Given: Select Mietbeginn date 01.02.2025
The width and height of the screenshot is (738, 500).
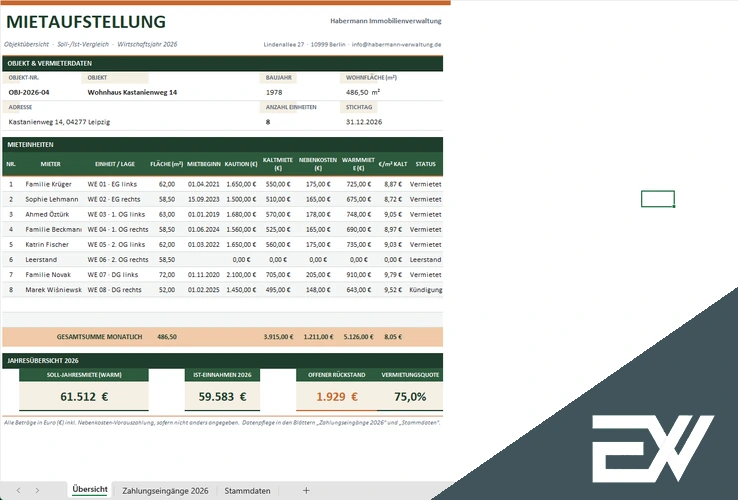Looking at the screenshot, I should coord(203,290).
